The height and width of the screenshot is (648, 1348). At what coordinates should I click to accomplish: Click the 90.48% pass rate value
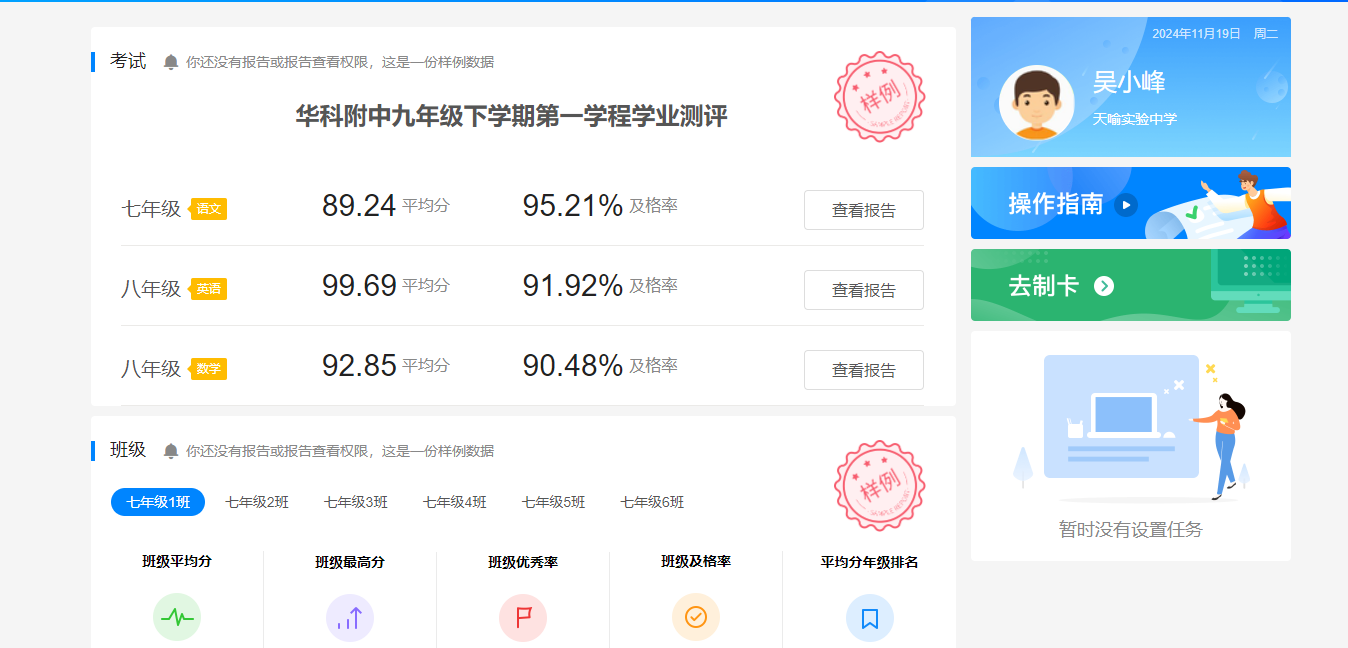pyautogui.click(x=573, y=365)
